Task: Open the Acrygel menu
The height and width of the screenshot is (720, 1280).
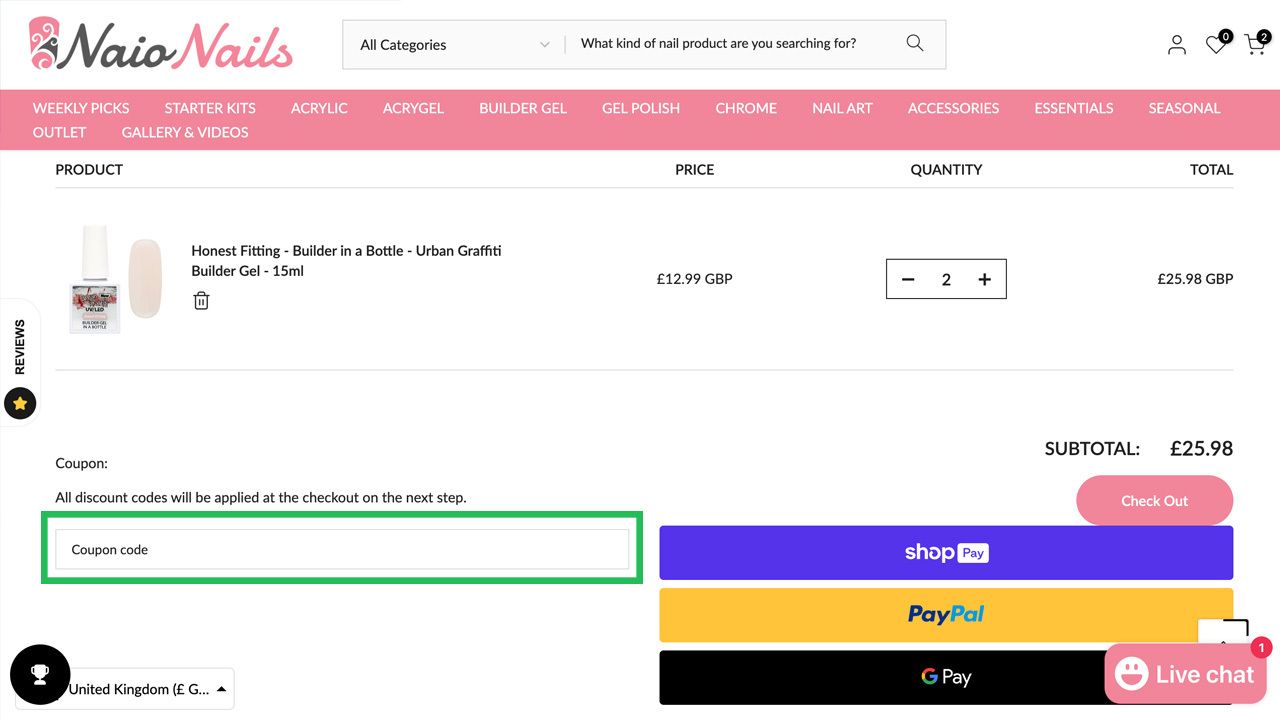Action: (x=413, y=108)
